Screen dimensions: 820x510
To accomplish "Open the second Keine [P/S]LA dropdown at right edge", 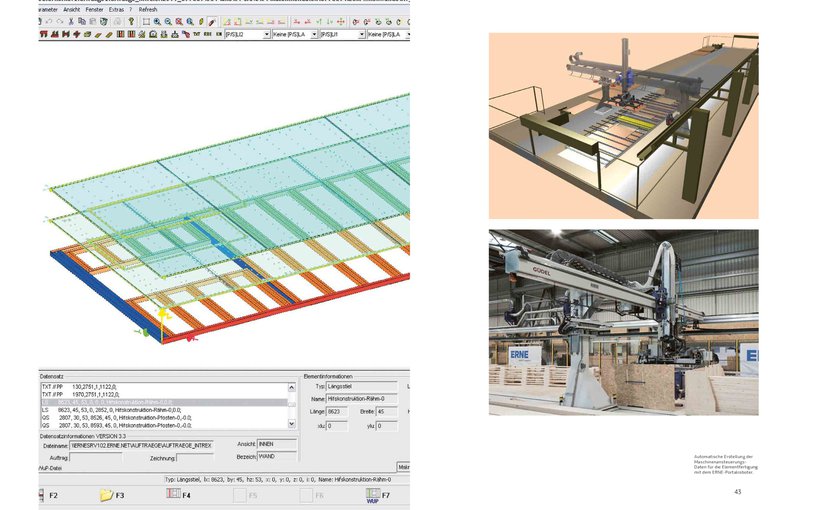I will [388, 35].
